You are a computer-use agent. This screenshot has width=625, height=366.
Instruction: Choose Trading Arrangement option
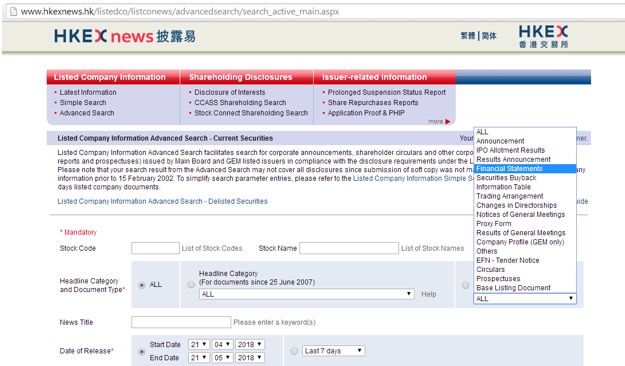[525, 196]
